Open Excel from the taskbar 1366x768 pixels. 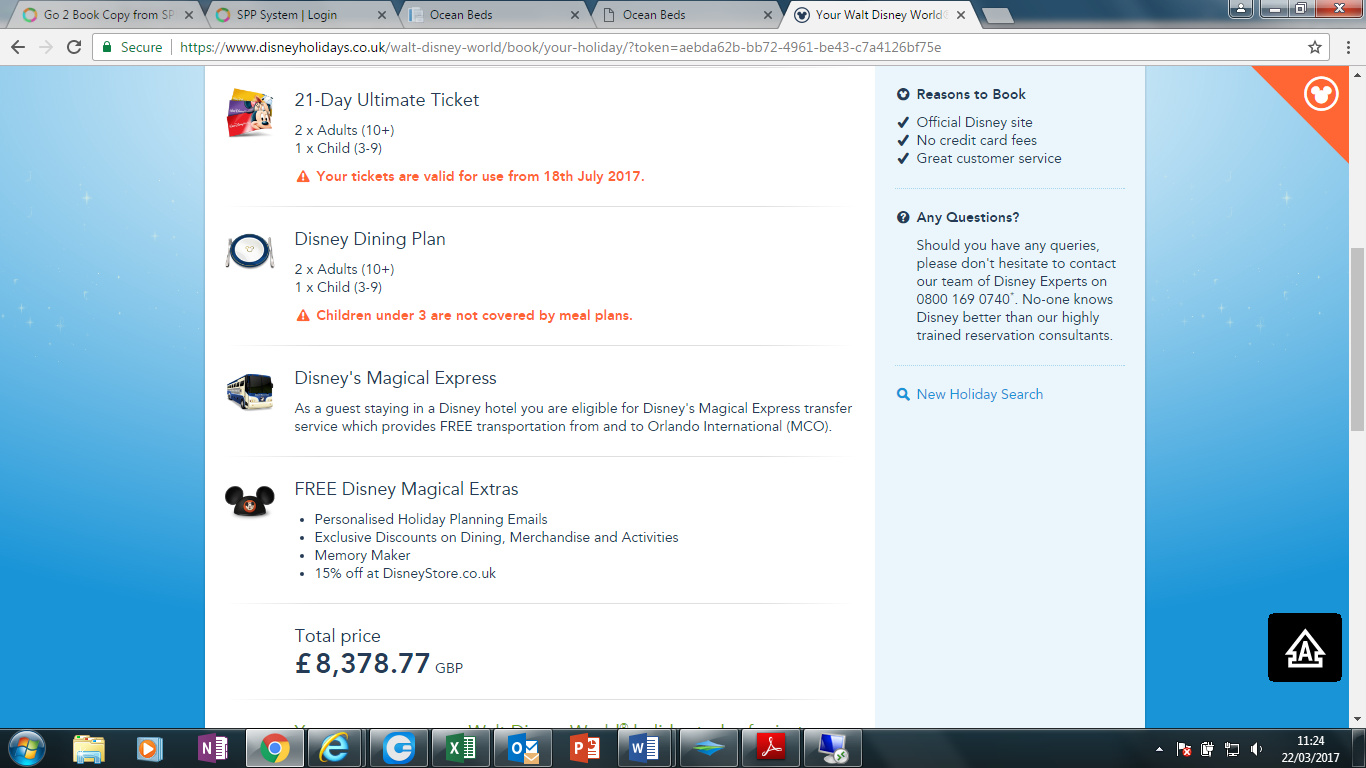(460, 748)
